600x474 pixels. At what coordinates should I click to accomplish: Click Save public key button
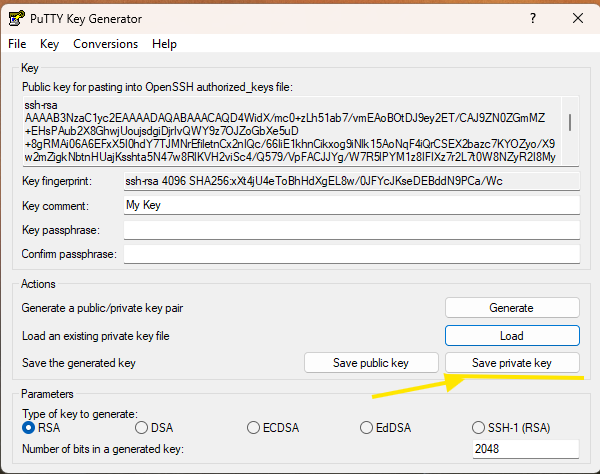(371, 362)
